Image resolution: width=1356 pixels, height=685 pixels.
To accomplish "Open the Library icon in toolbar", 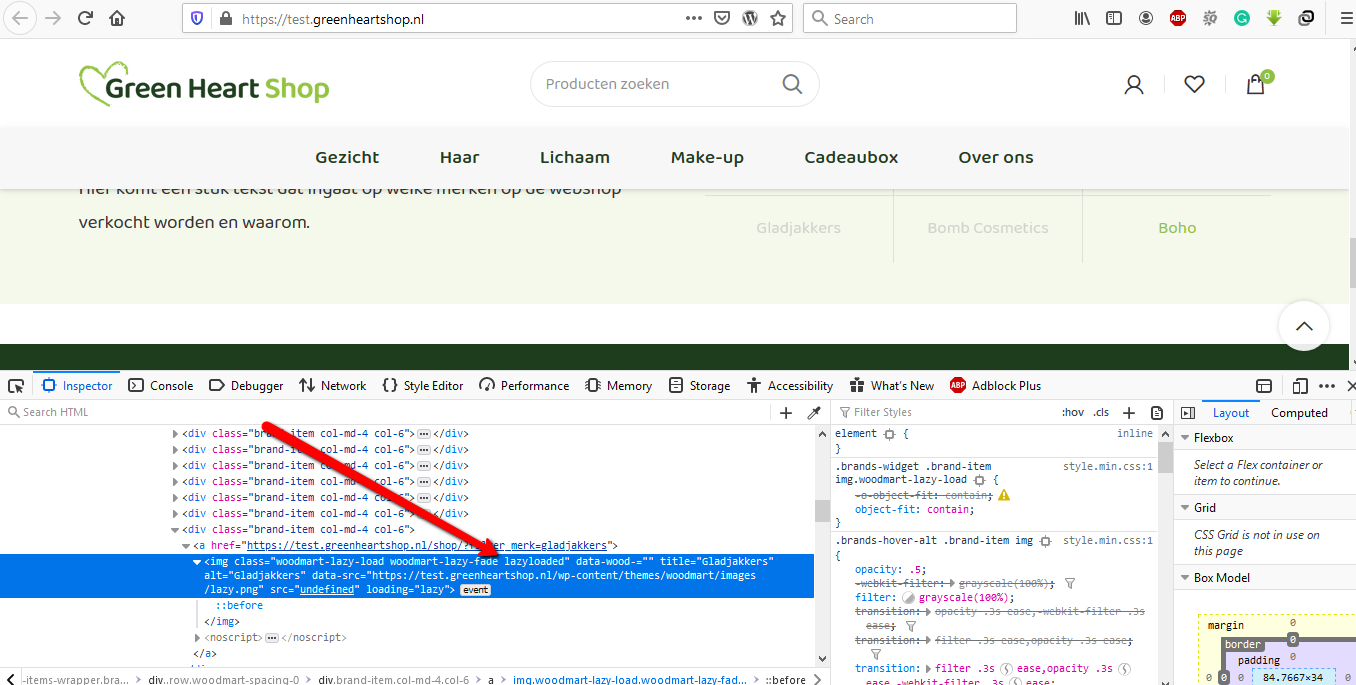I will tap(1082, 18).
